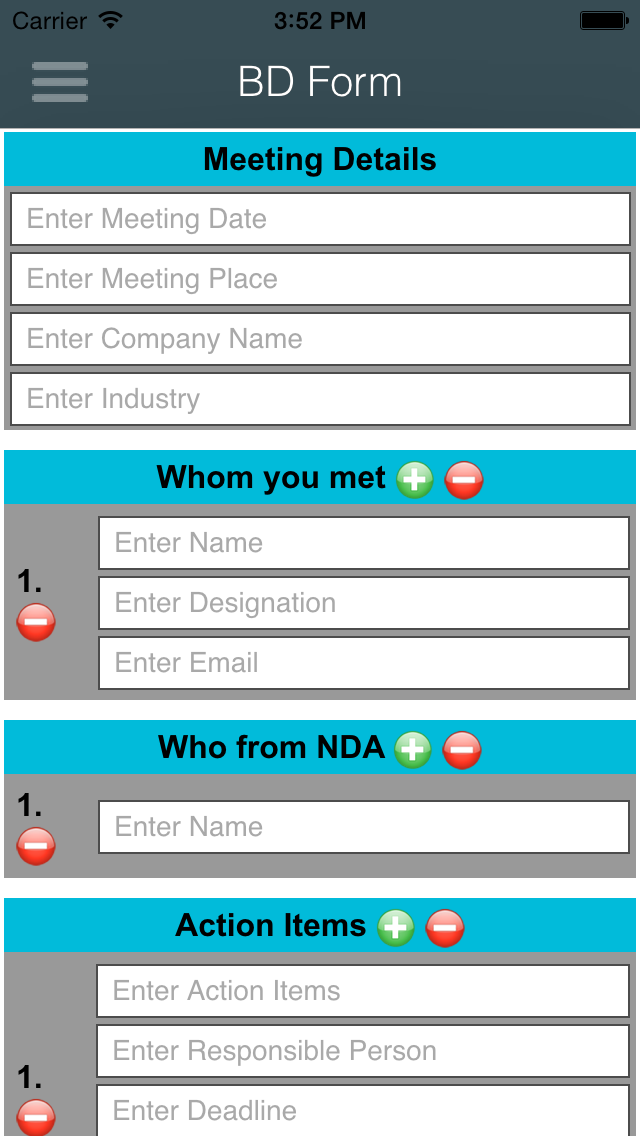Add a new Action Items entry
The image size is (640, 1136).
396,928
